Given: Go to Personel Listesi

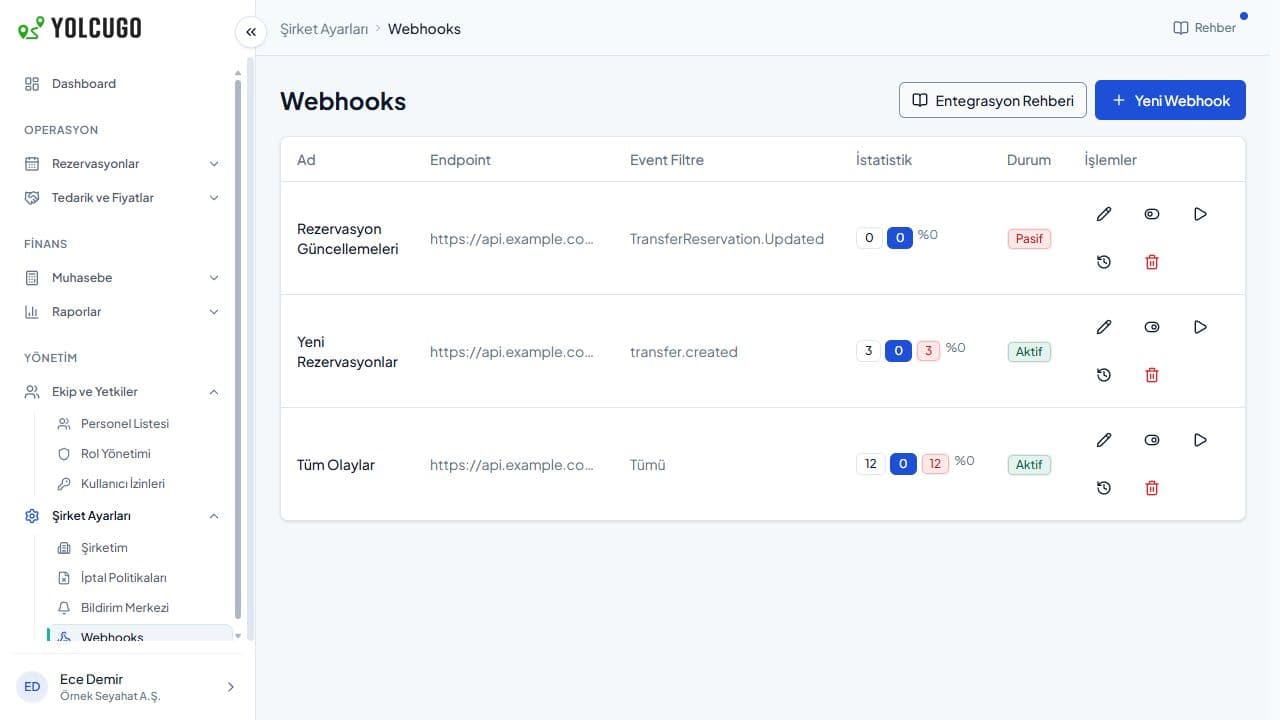Looking at the screenshot, I should click(x=139, y=424).
